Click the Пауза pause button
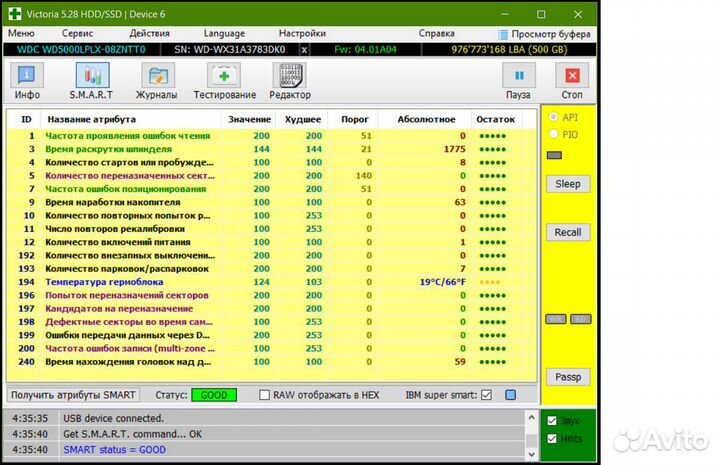The image size is (720, 465). (518, 82)
